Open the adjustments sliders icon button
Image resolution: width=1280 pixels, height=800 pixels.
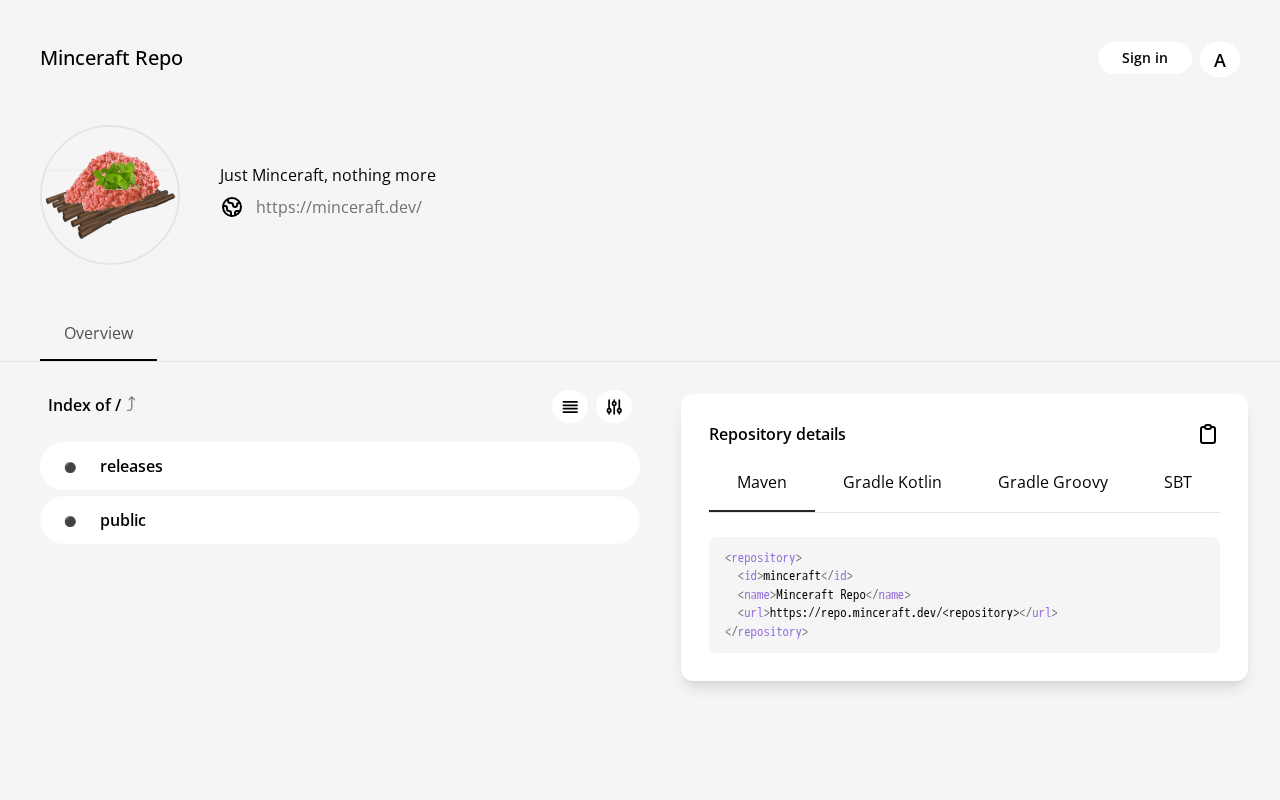click(614, 407)
